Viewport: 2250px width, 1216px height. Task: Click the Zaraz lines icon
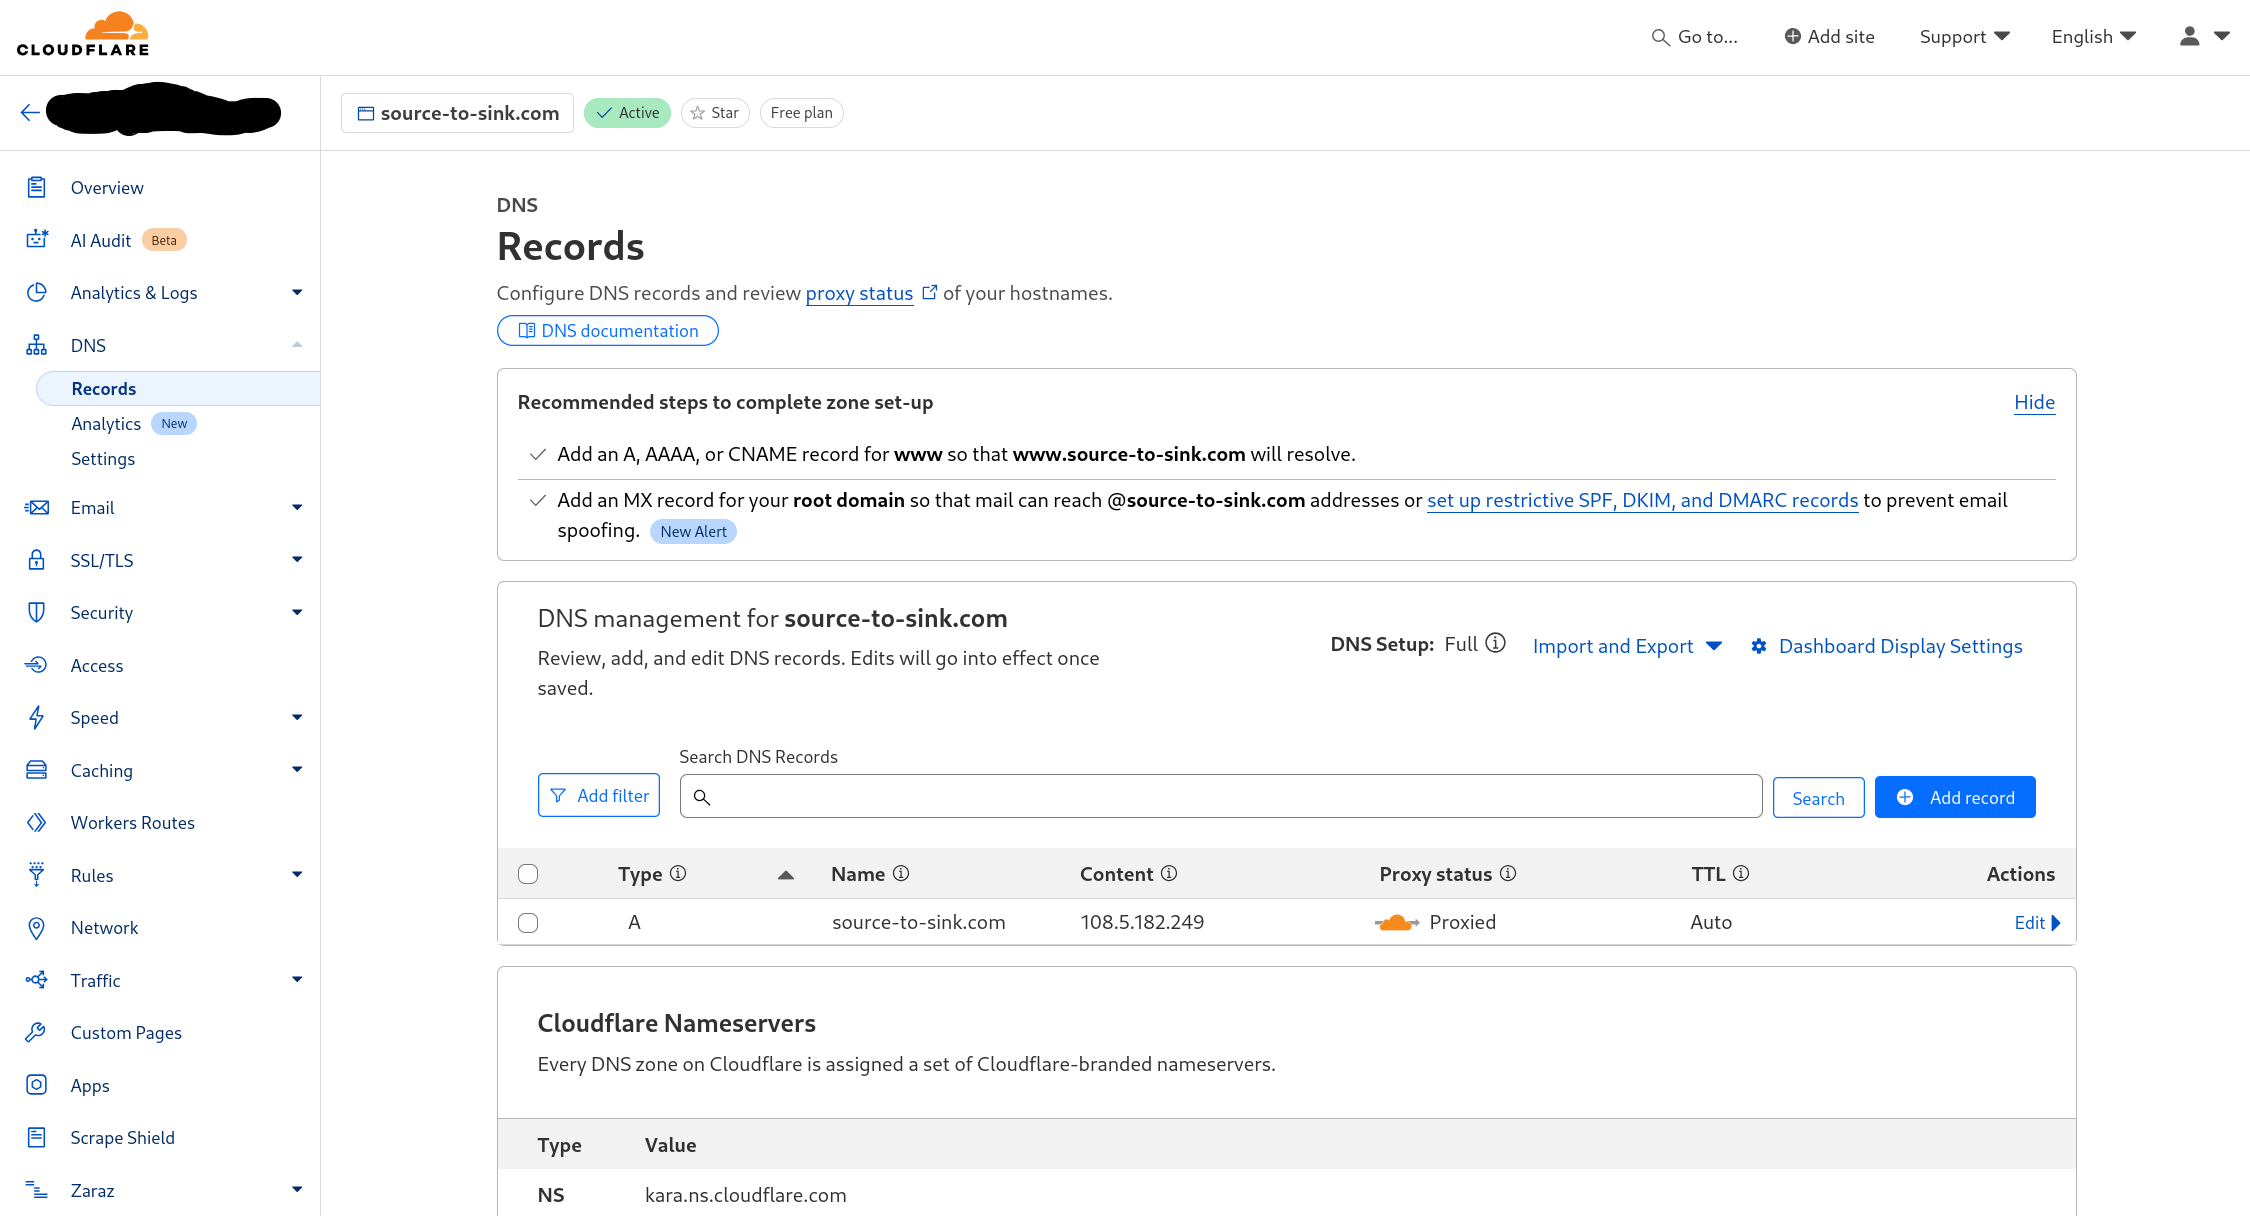37,1190
